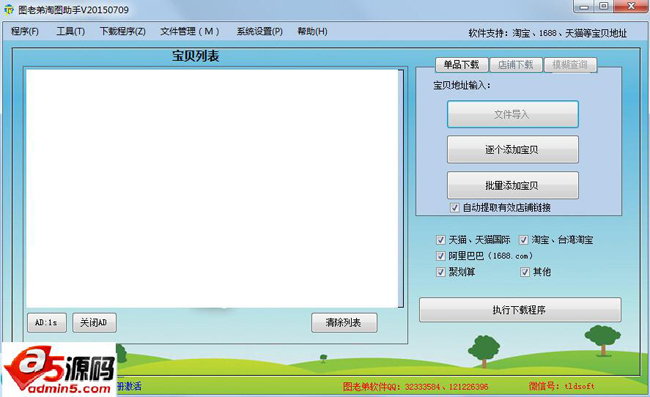Click the 文件导入 button
This screenshot has width=650, height=397.
pyautogui.click(x=512, y=114)
